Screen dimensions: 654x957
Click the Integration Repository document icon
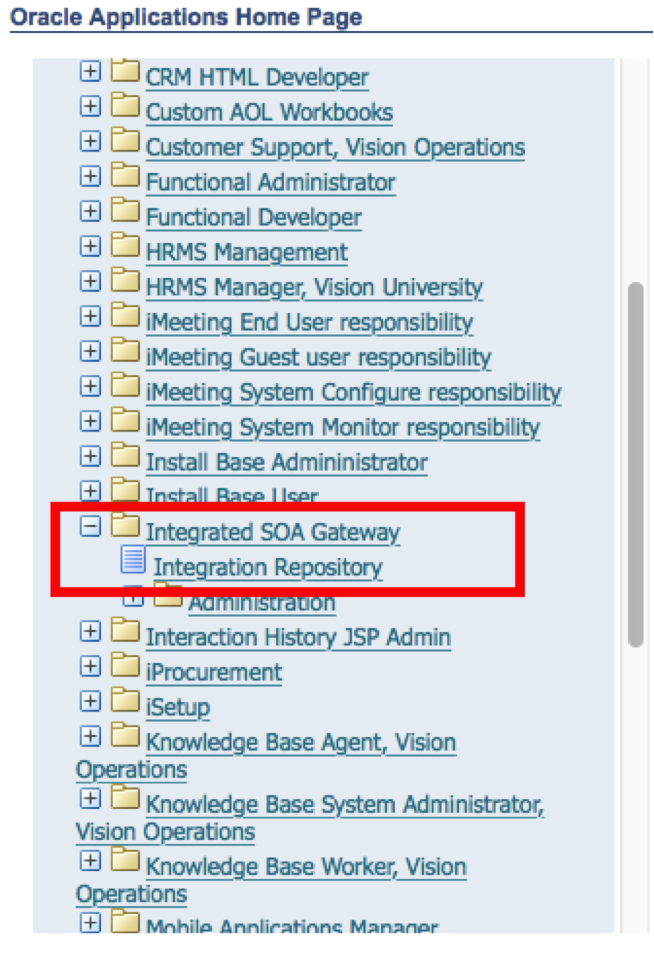pyautogui.click(x=132, y=560)
